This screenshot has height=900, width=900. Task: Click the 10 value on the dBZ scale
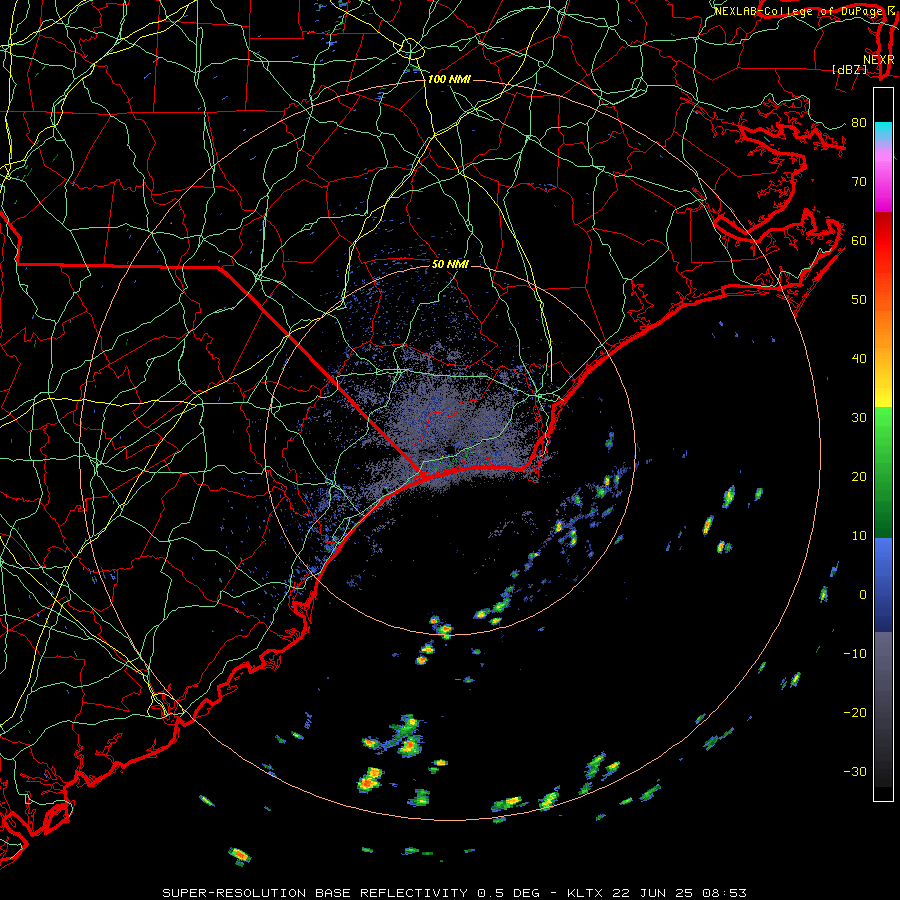[859, 536]
